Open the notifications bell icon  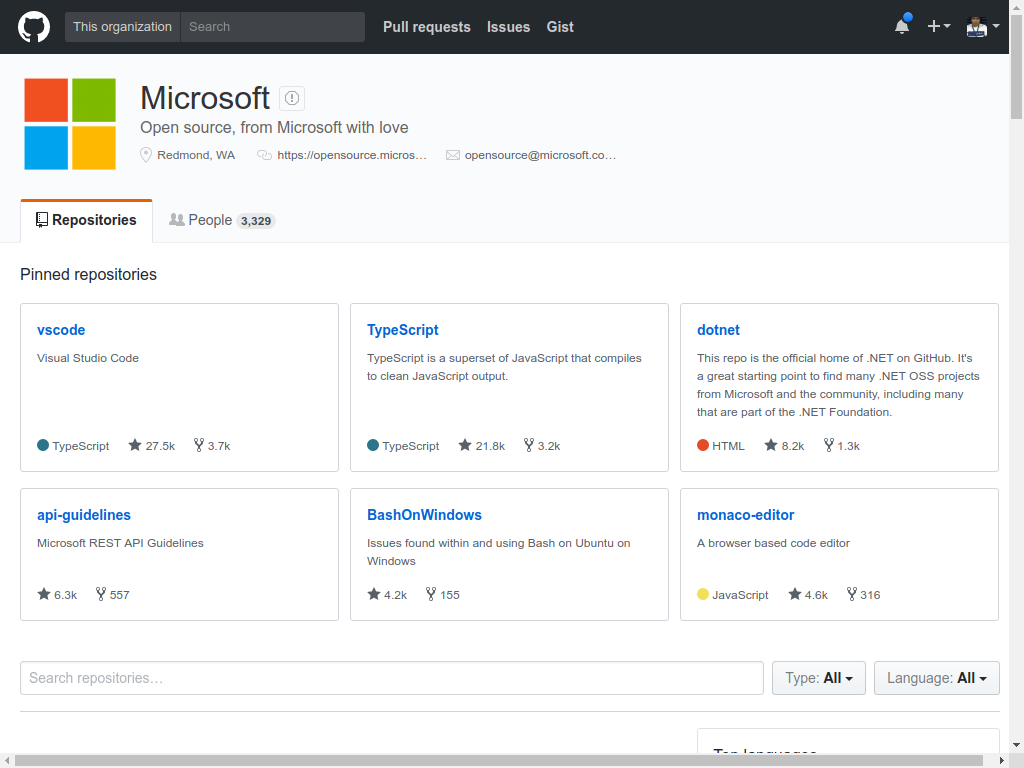(x=902, y=25)
